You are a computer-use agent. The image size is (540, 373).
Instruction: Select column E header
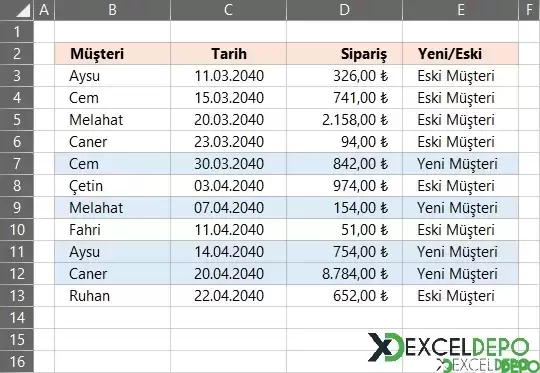[460, 10]
